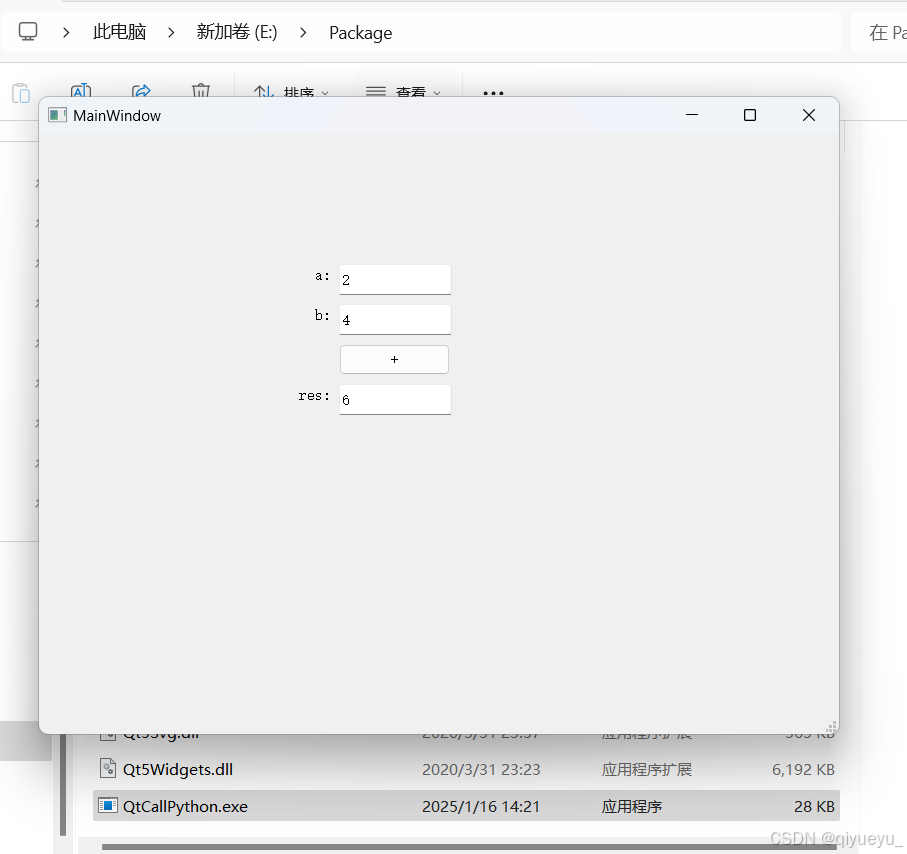This screenshot has width=907, height=854.
Task: Click inside the res output field
Action: pyautogui.click(x=395, y=399)
